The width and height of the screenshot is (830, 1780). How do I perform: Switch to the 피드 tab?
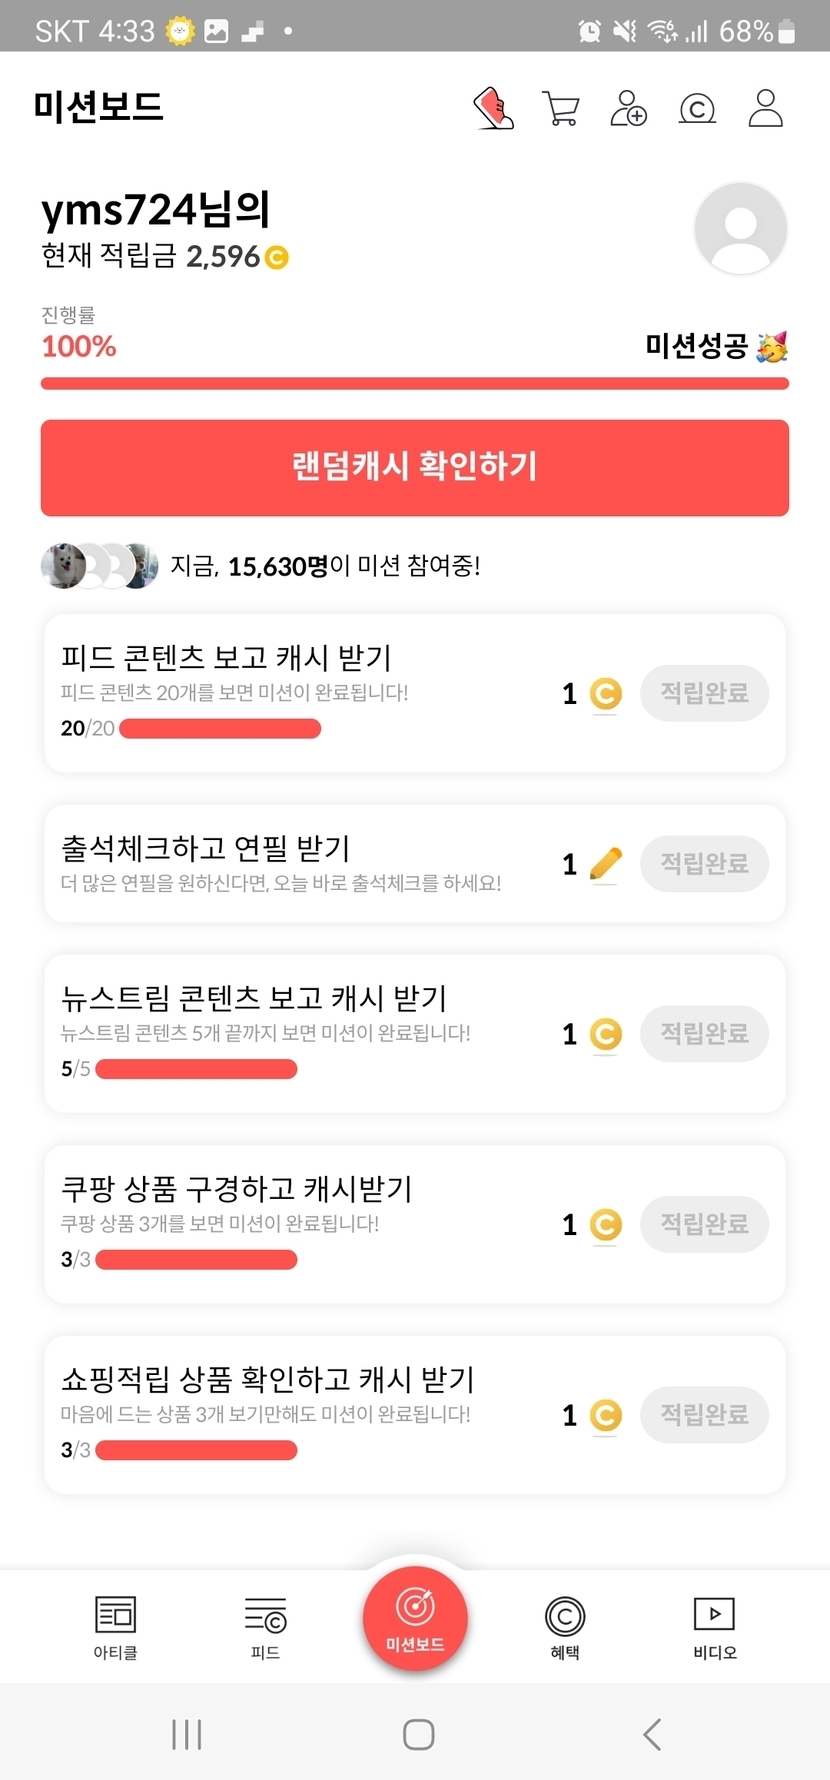(x=265, y=1628)
